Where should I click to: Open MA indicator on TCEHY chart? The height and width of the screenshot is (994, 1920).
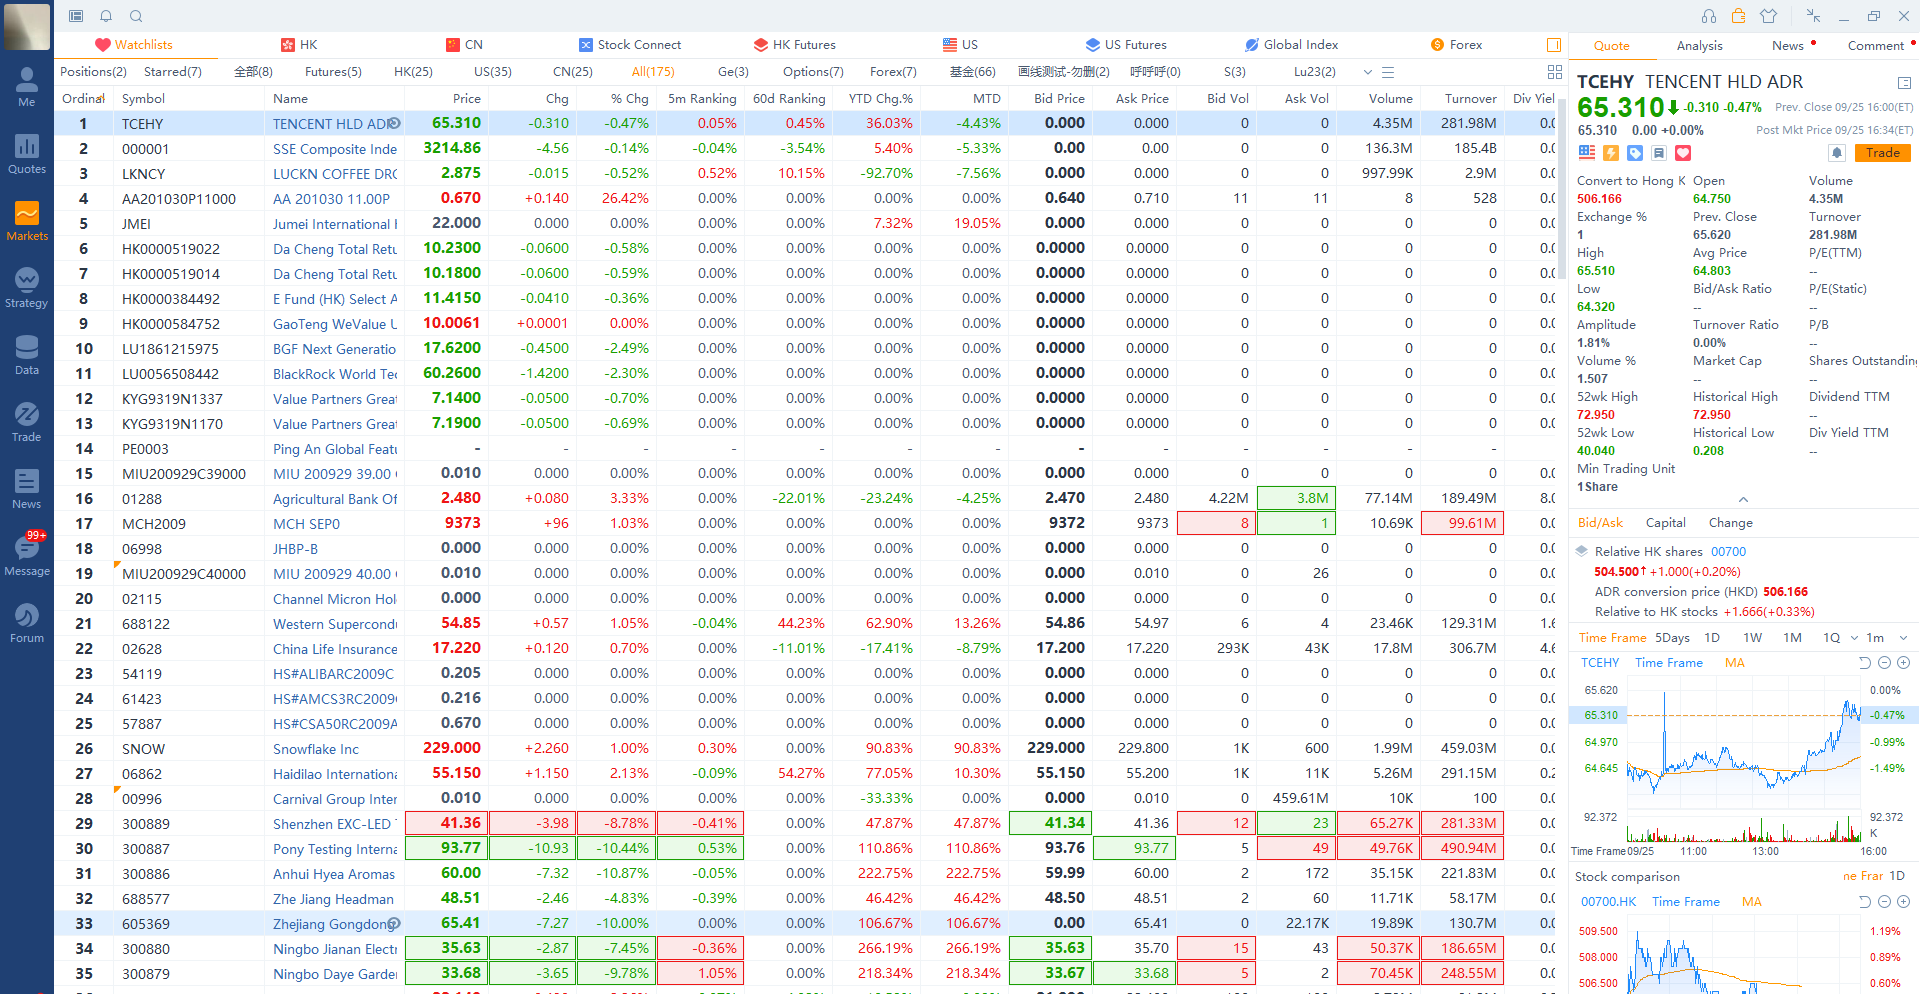pyautogui.click(x=1735, y=663)
